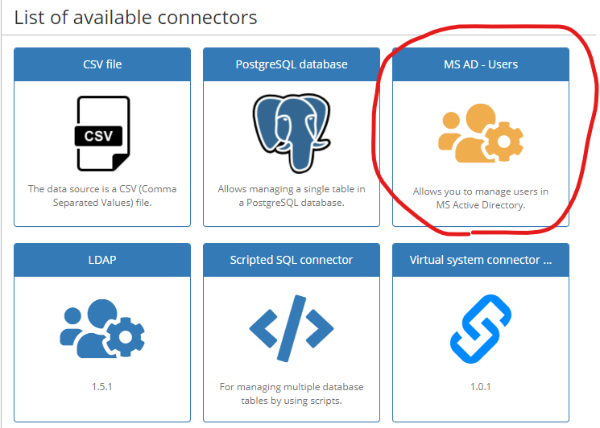
Task: Open the CSV file connector header
Action: click(102, 64)
